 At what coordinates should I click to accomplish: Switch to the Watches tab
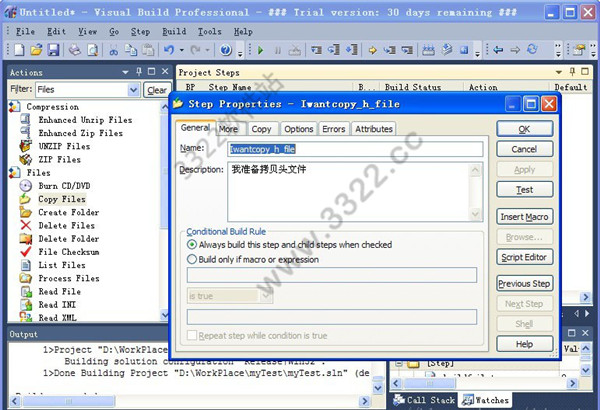(x=485, y=400)
